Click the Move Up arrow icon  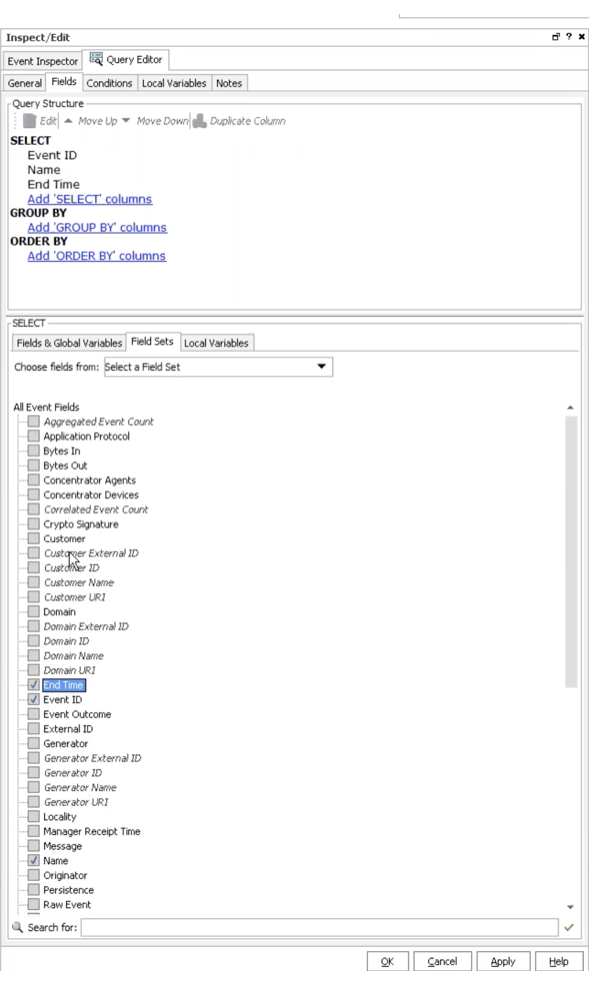(x=69, y=120)
